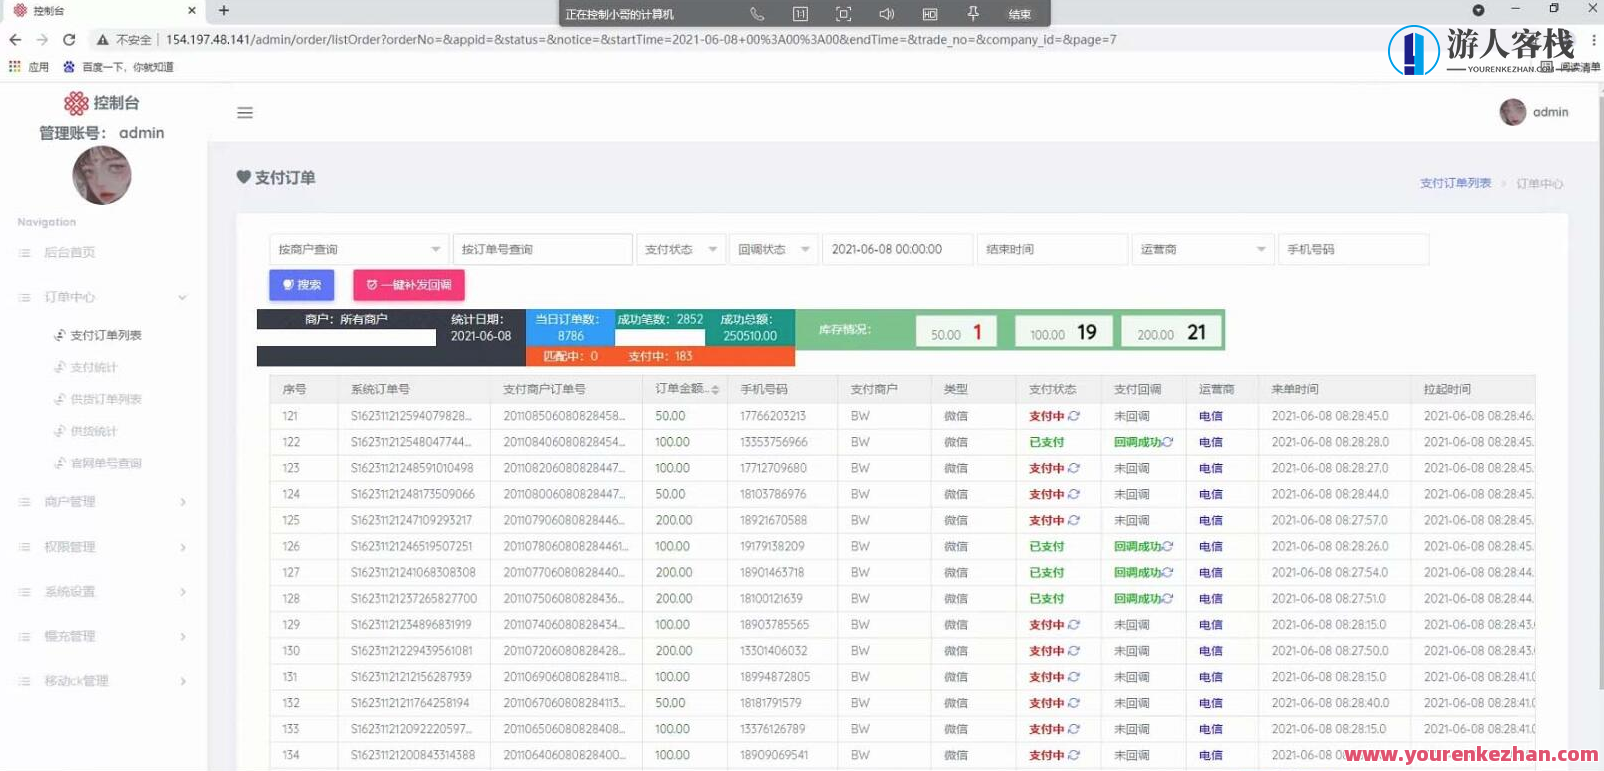Click the admin avatar in top right
Screen dimensions: 1604x771
click(1512, 112)
